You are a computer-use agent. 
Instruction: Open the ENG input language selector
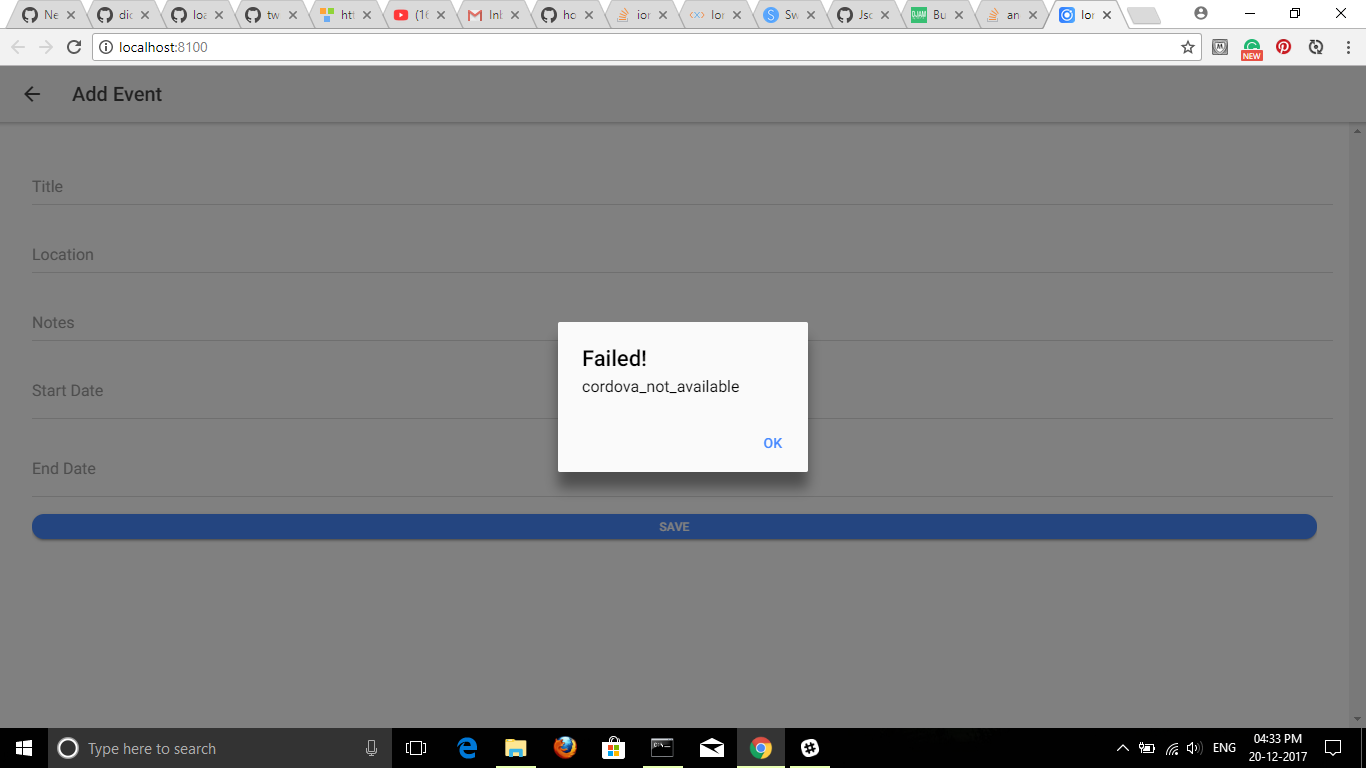point(1224,748)
